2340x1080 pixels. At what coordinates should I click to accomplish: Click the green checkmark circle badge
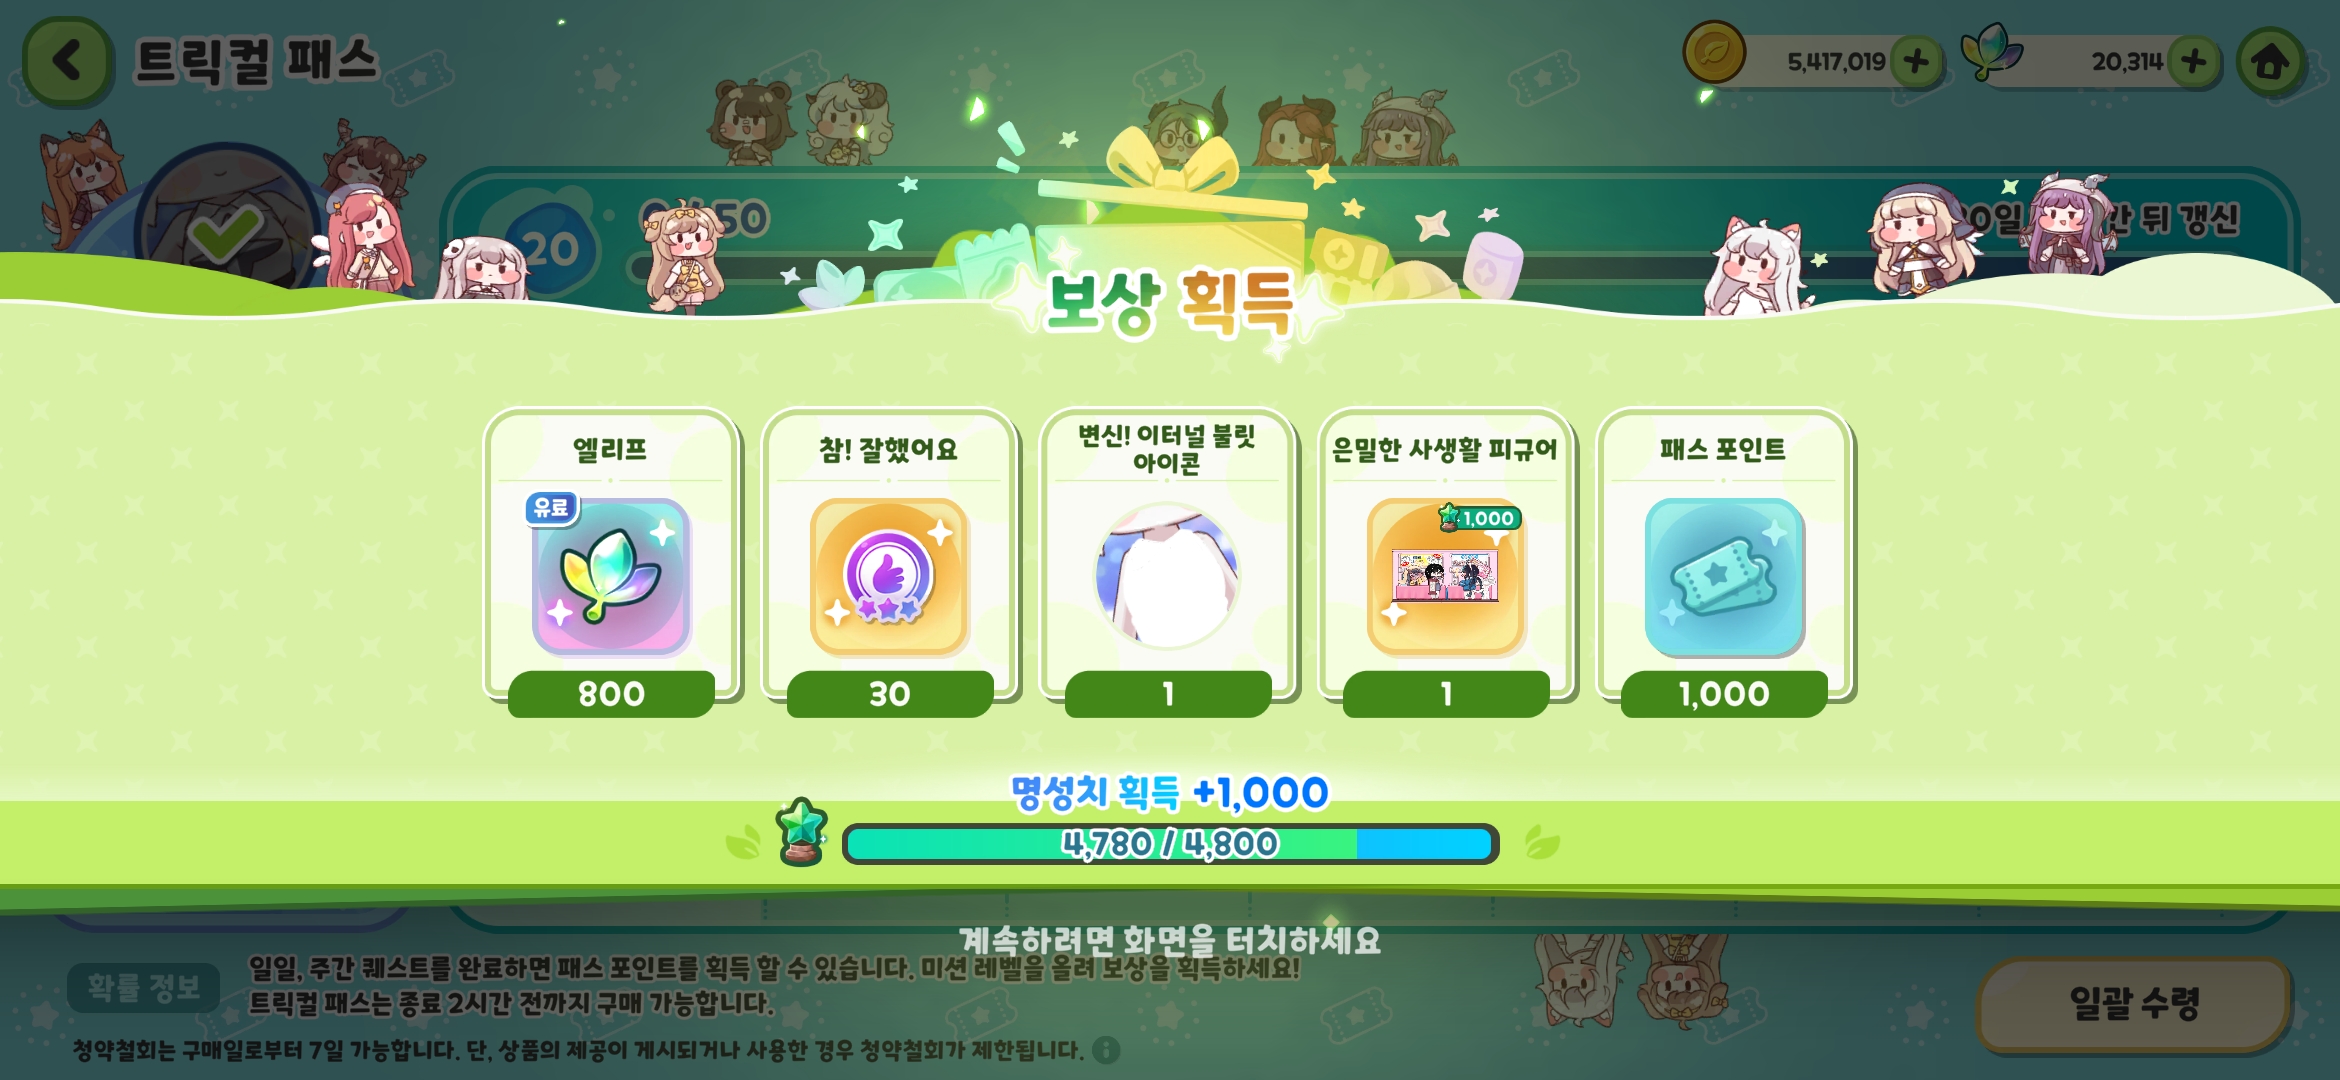click(x=227, y=232)
